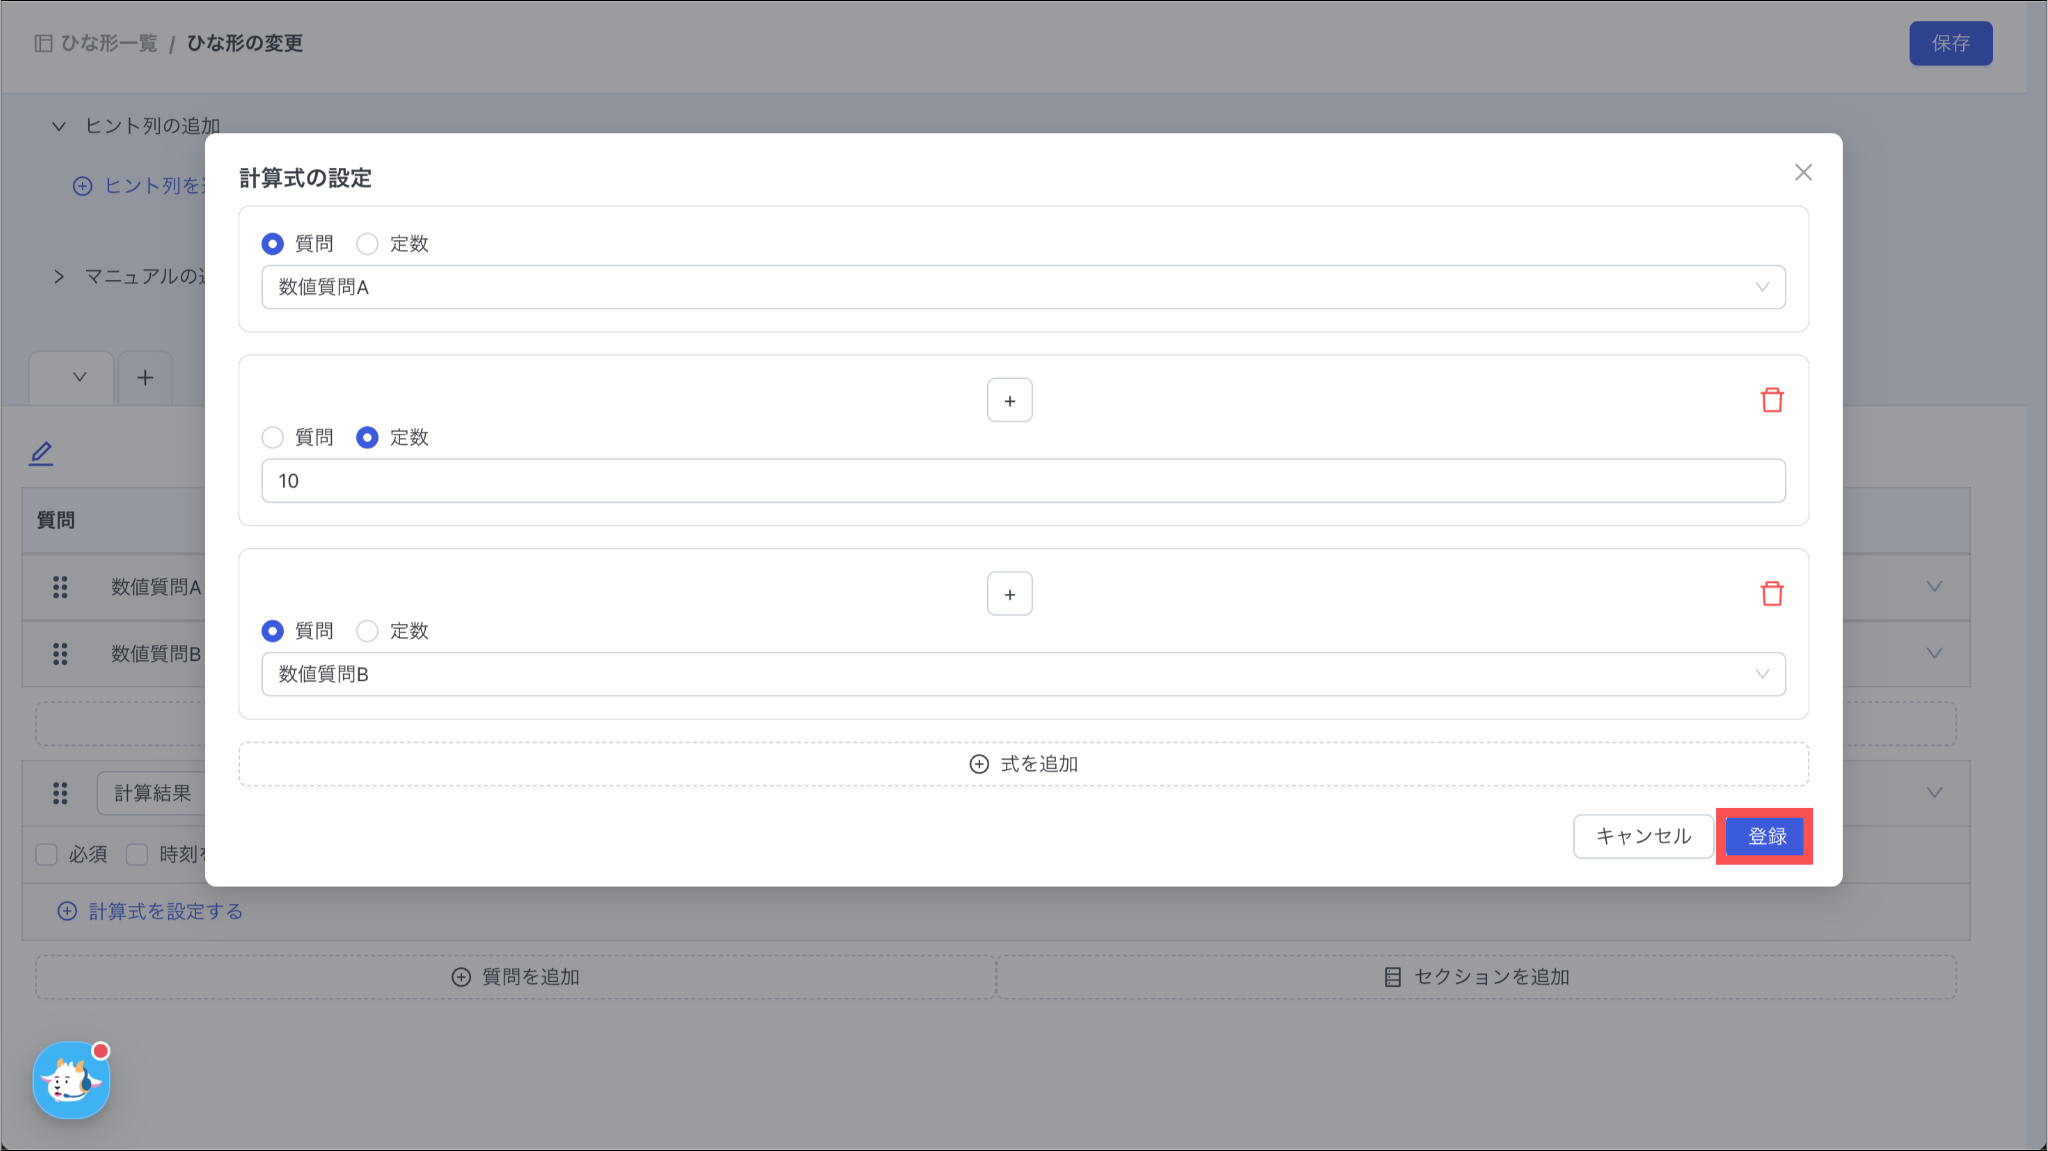Toggle the 必須 checkbox
2048x1151 pixels.
pos(46,854)
